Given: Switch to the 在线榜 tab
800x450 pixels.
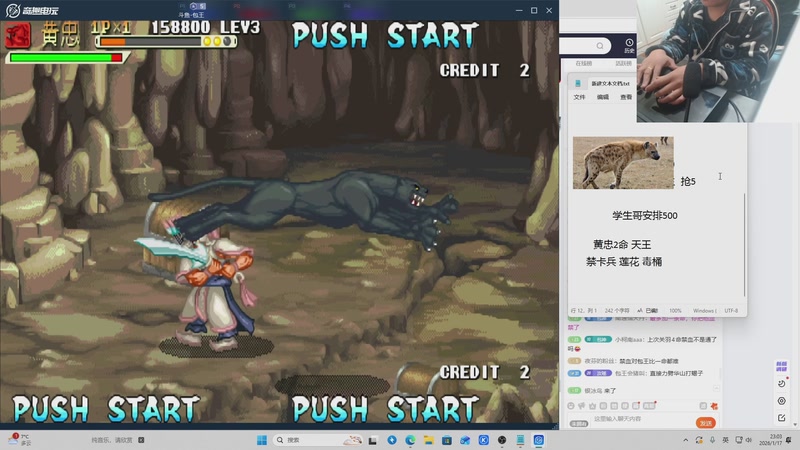Looking at the screenshot, I should (584, 63).
